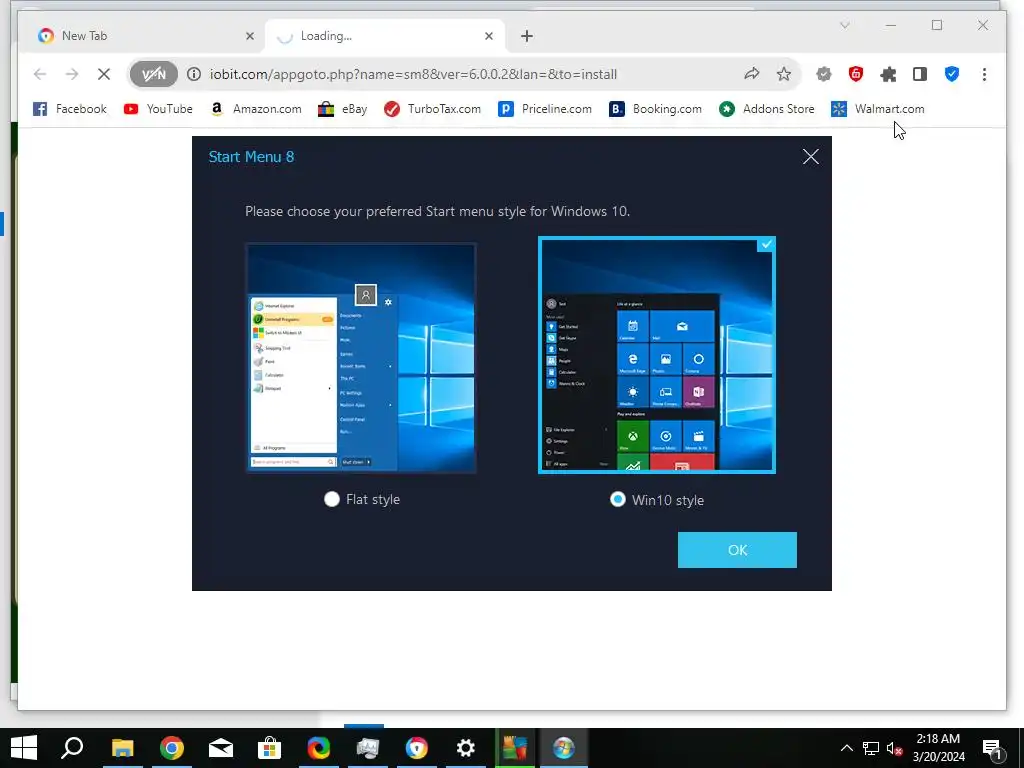This screenshot has width=1024, height=768.
Task: Open the gray gear-shaped extension icon
Action: click(824, 74)
